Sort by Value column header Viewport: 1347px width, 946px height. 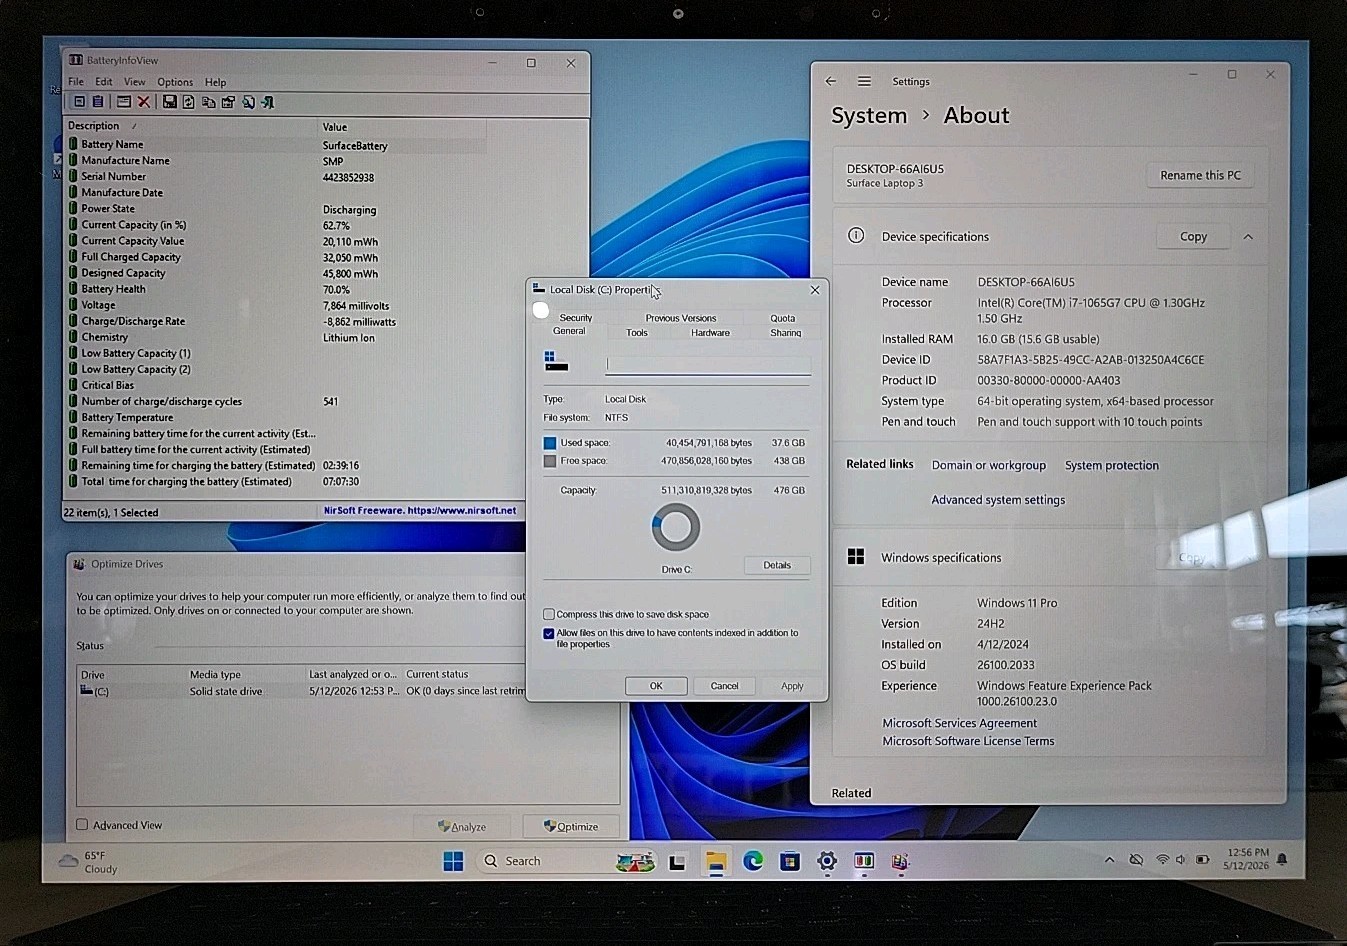tap(402, 127)
